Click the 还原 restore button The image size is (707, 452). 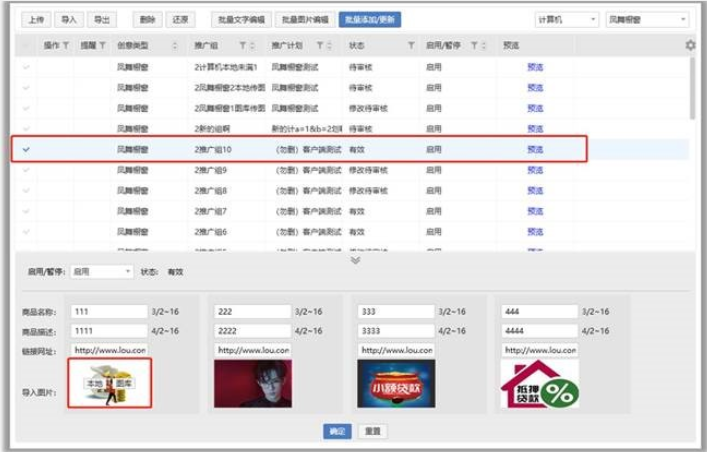click(180, 19)
